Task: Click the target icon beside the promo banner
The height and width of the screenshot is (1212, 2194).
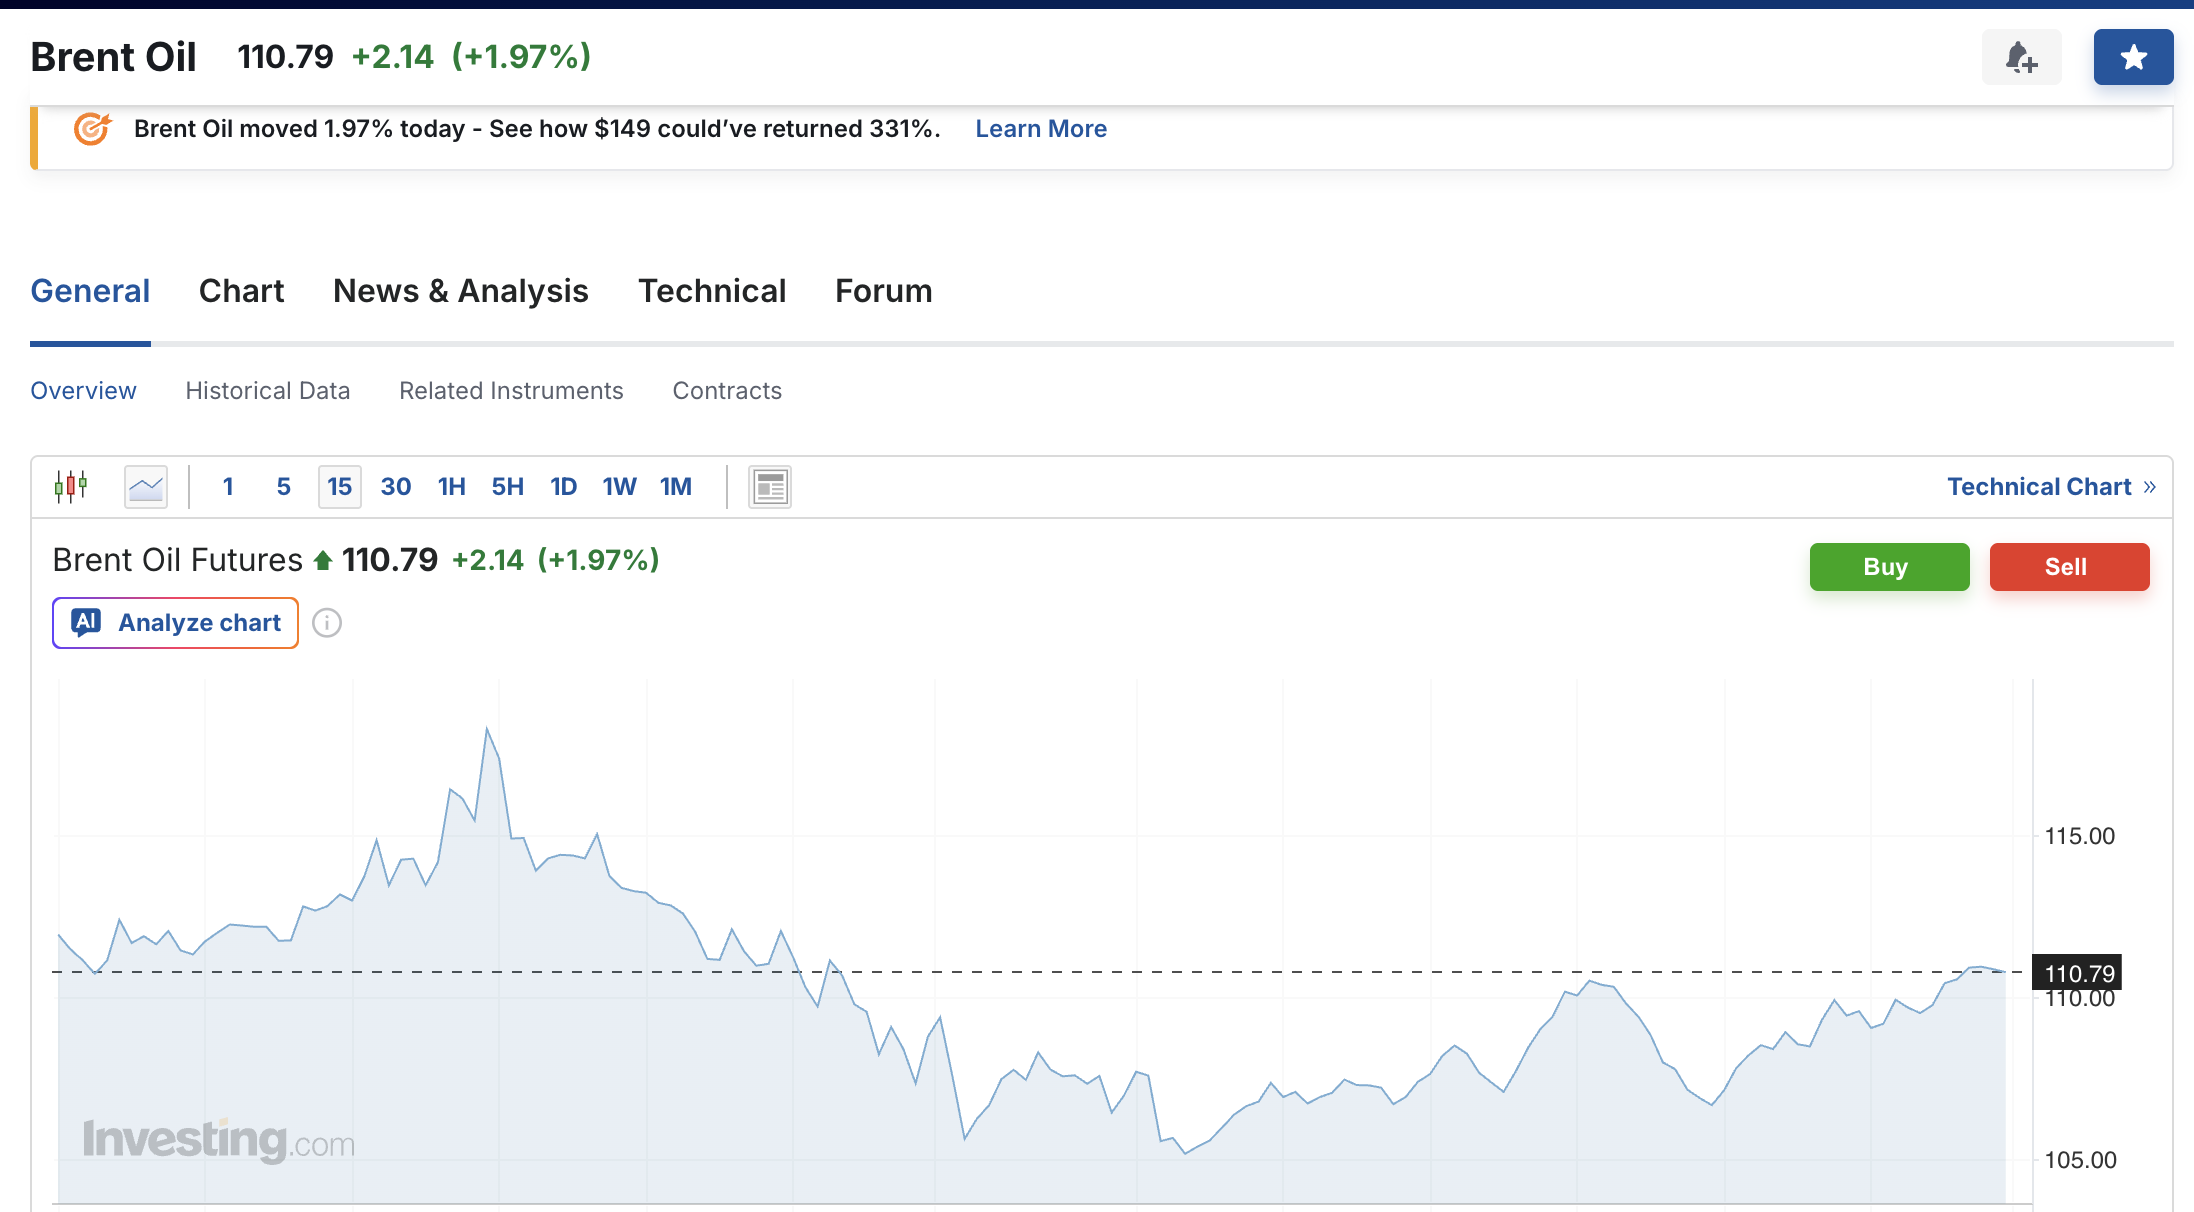Action: 91,129
